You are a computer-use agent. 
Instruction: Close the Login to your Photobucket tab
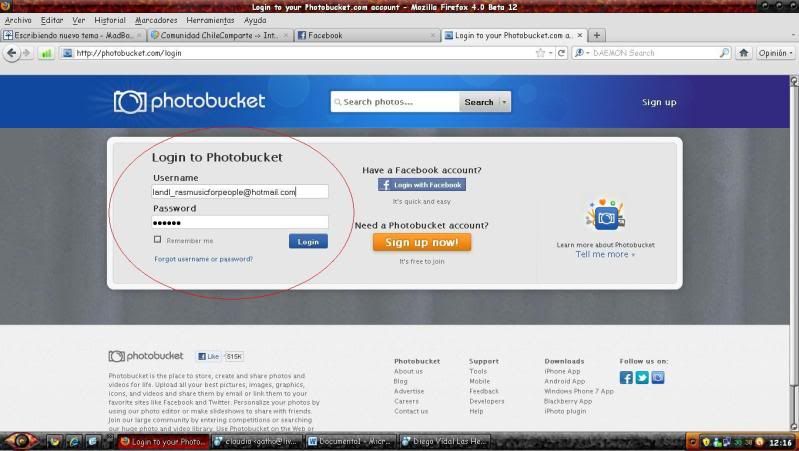click(580, 35)
